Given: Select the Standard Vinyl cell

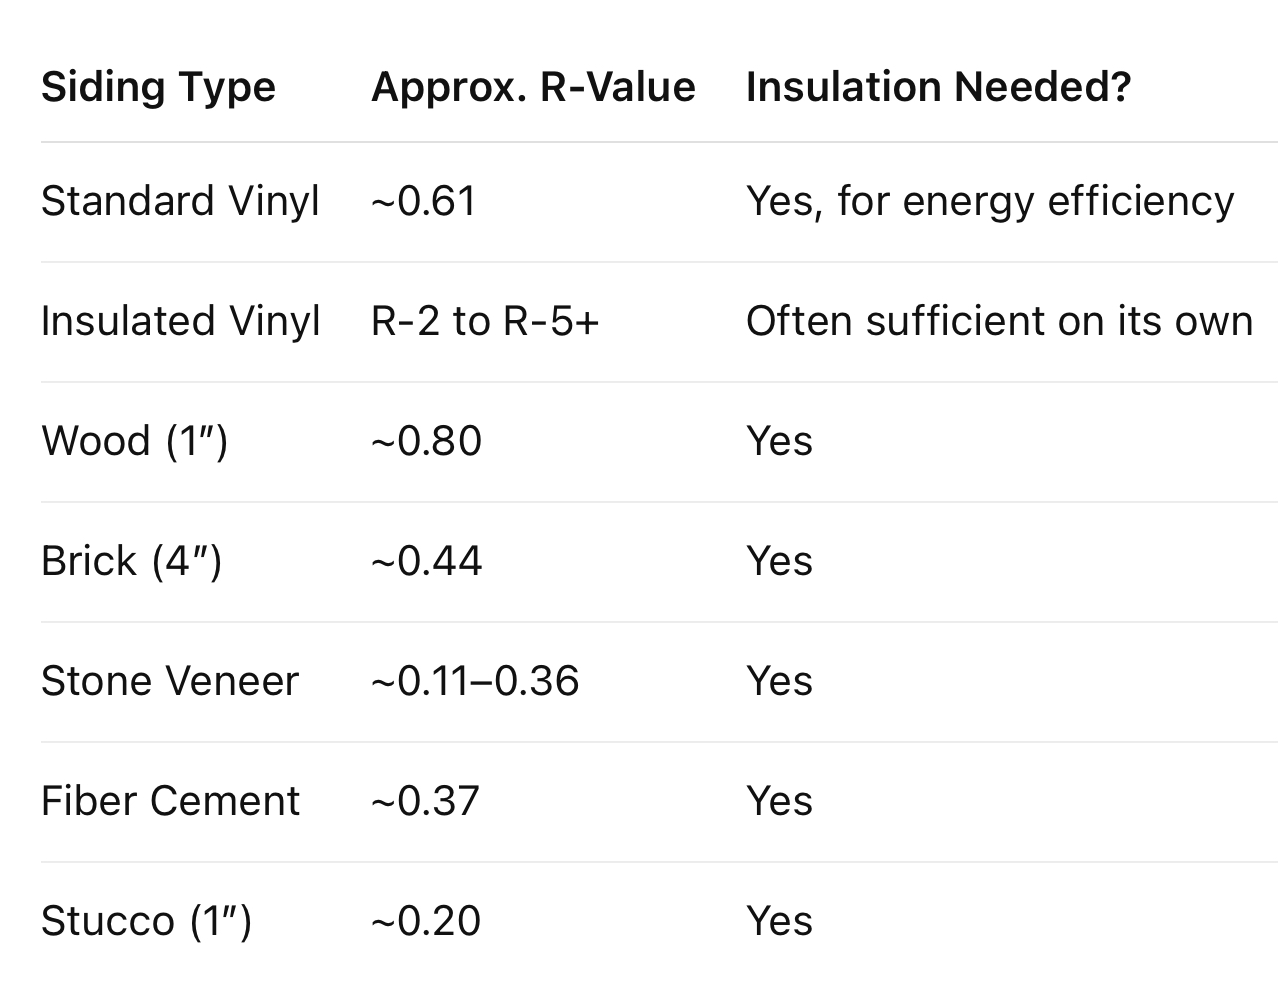Looking at the screenshot, I should pyautogui.click(x=180, y=201).
